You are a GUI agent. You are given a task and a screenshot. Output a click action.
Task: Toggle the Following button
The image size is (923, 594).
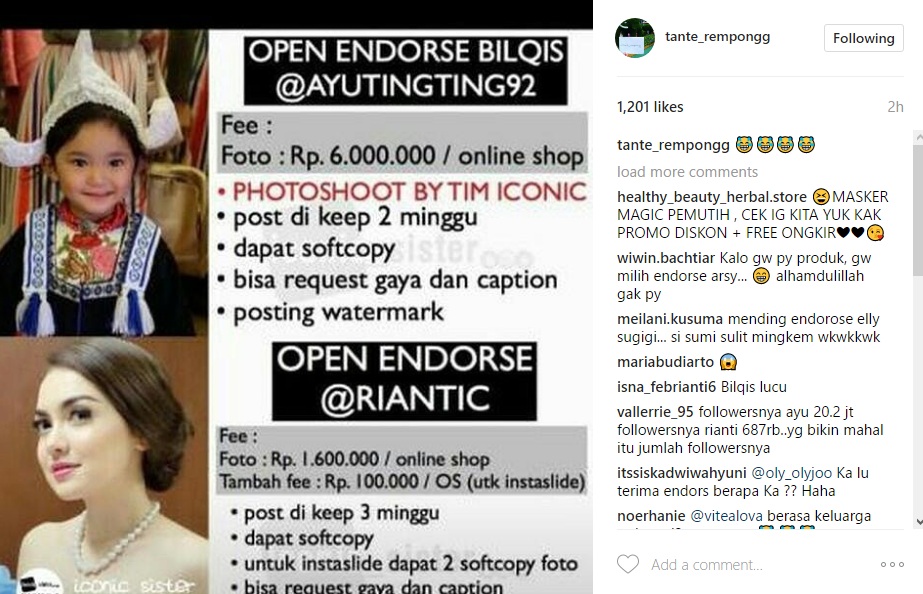[864, 38]
